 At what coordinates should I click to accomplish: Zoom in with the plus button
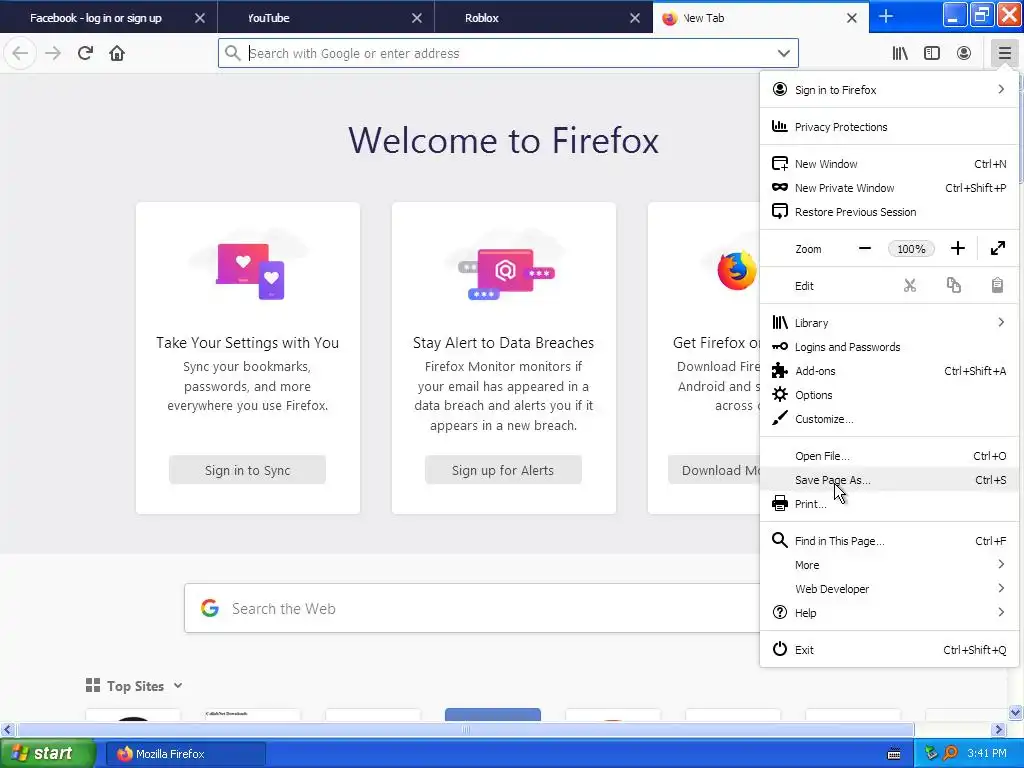point(957,248)
